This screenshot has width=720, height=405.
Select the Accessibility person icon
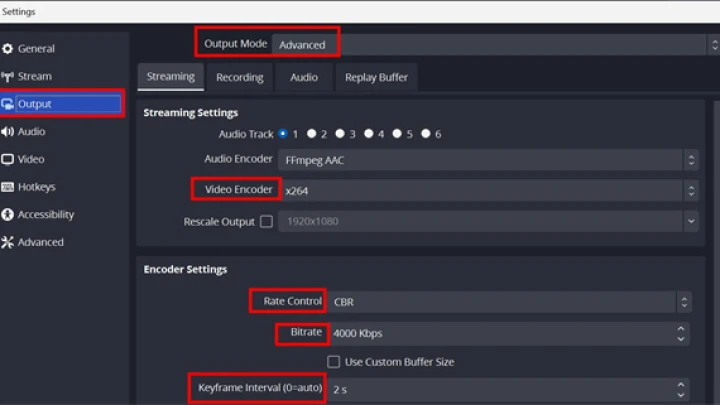point(7,214)
